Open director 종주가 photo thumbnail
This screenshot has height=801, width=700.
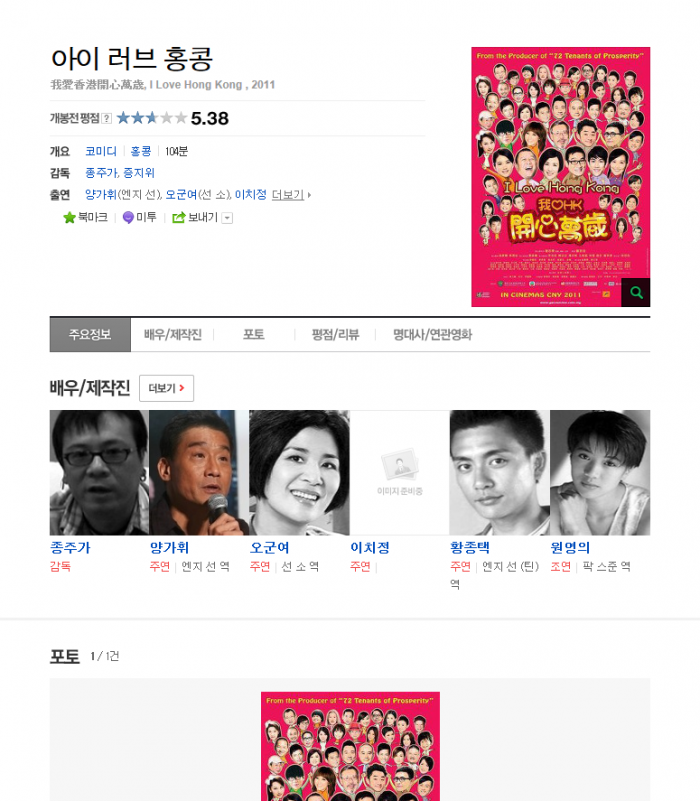99,473
